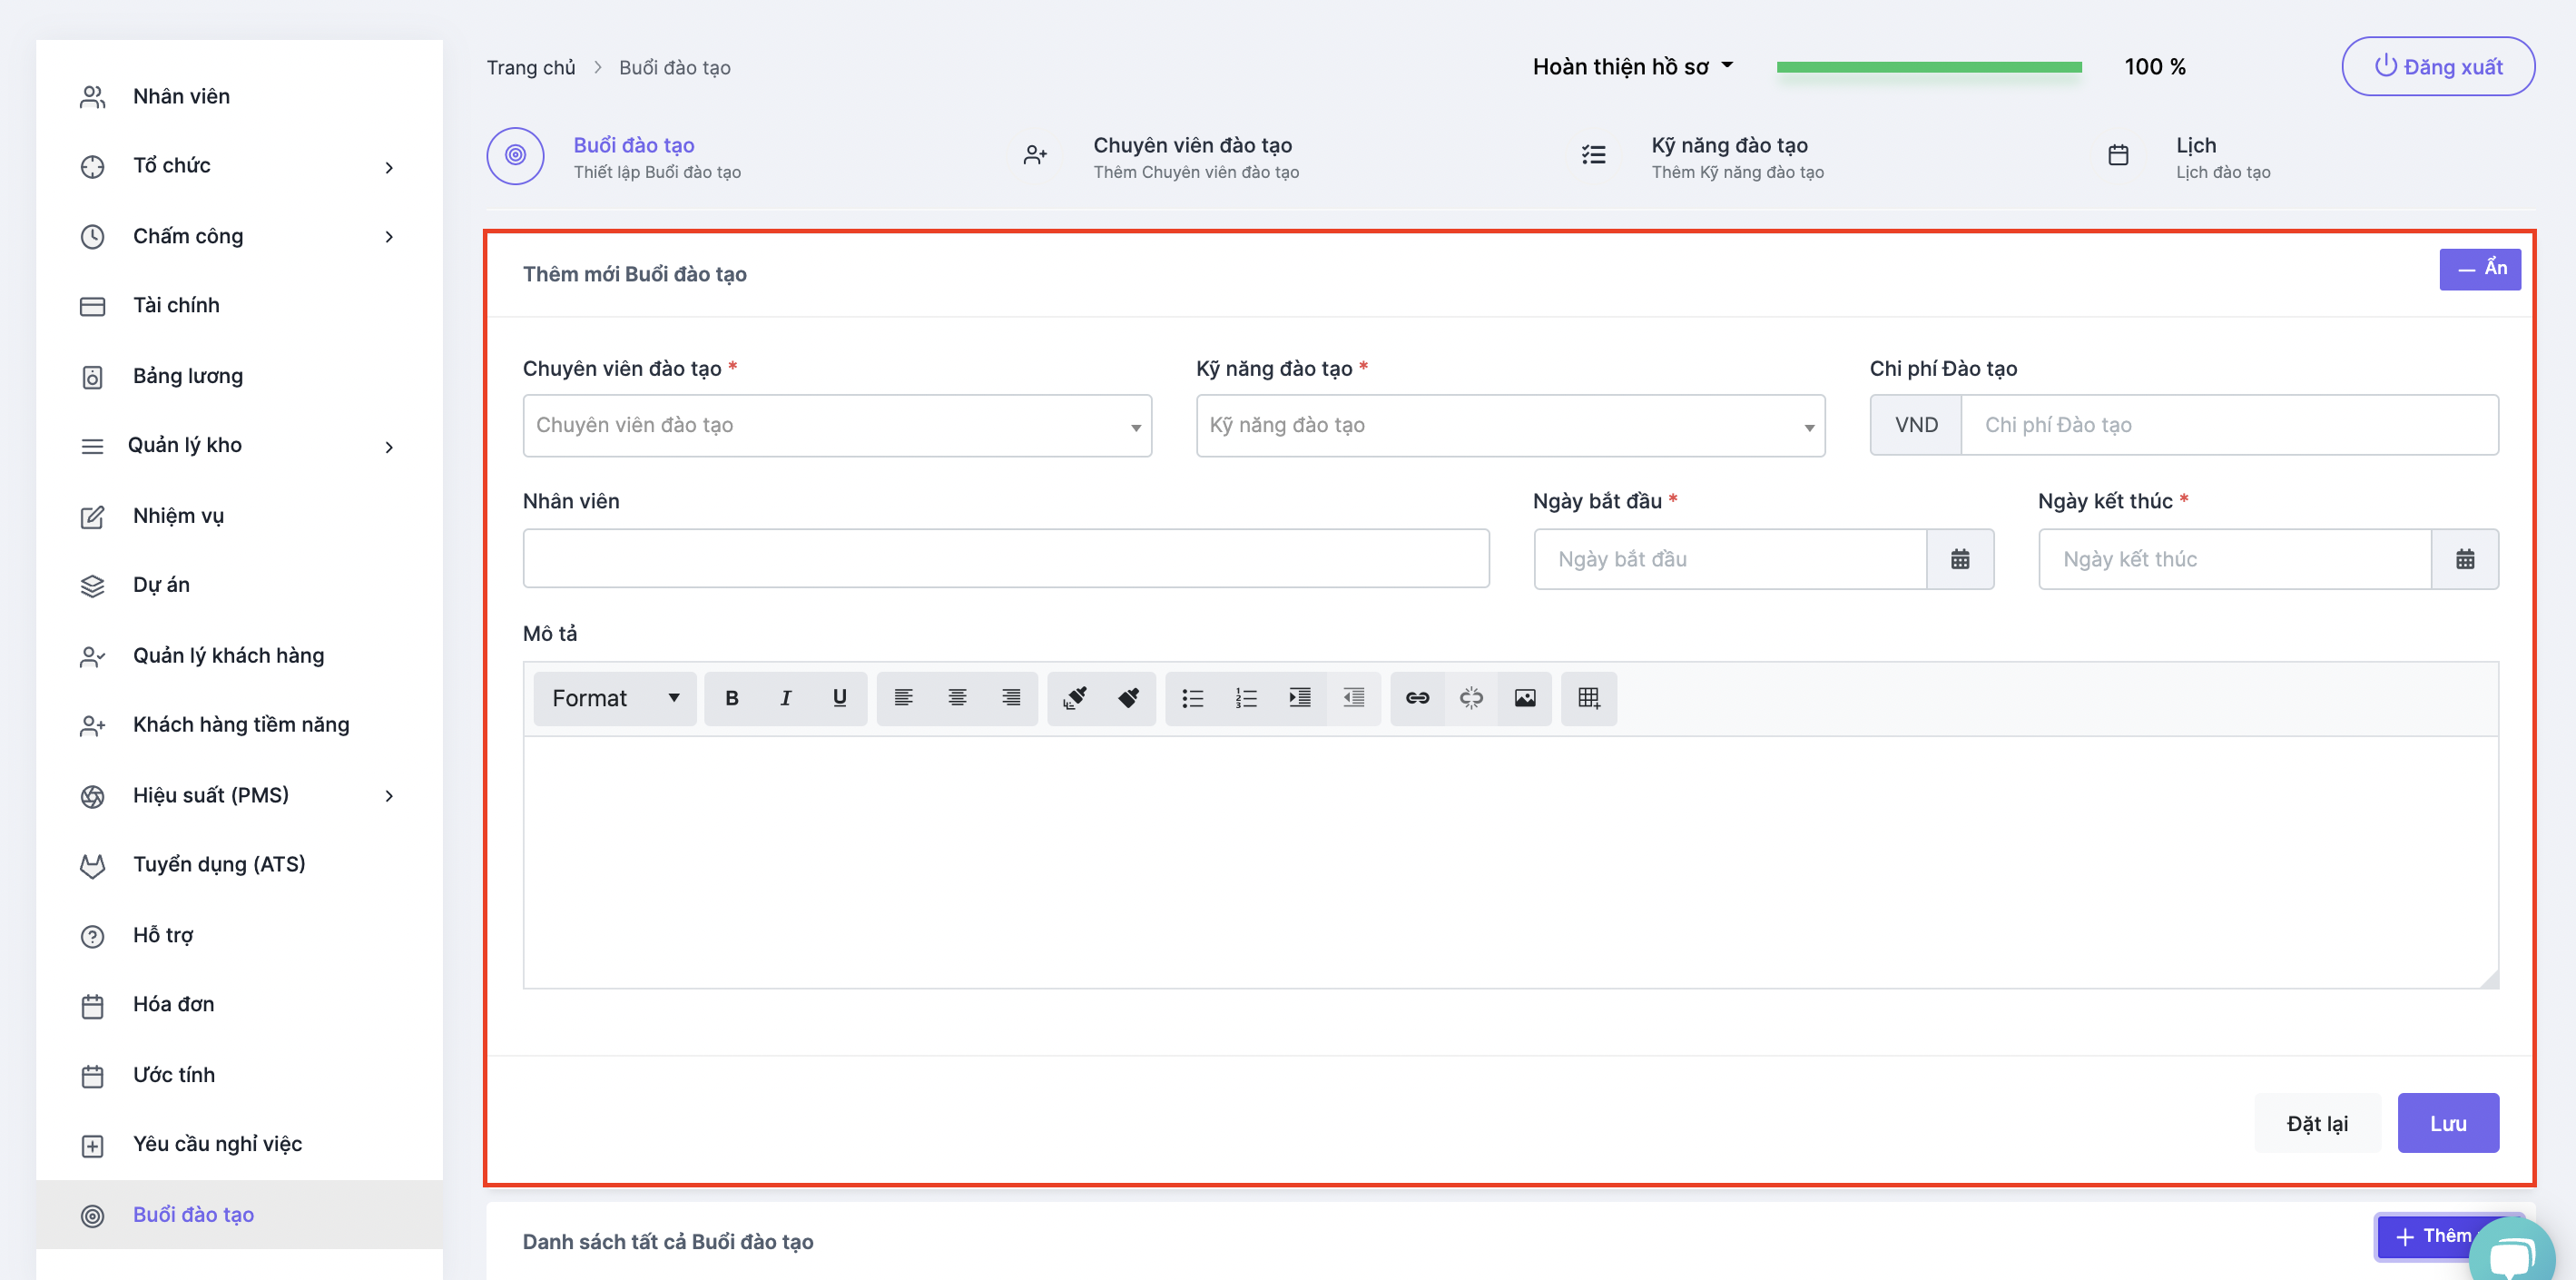Screen dimensions: 2576x1280
Task: Click the Đăng xuất logout button
Action: pyautogui.click(x=2438, y=66)
